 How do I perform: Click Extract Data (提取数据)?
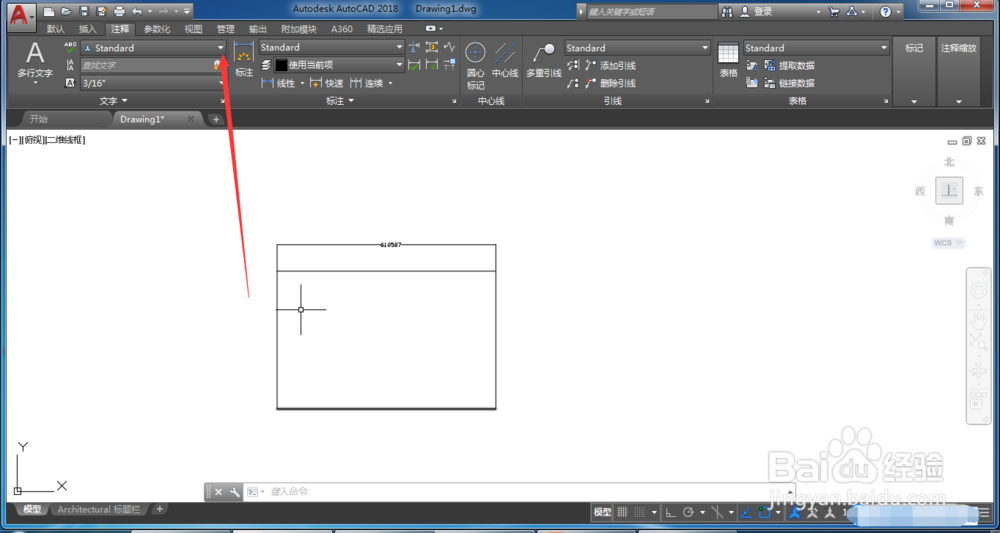[788, 66]
